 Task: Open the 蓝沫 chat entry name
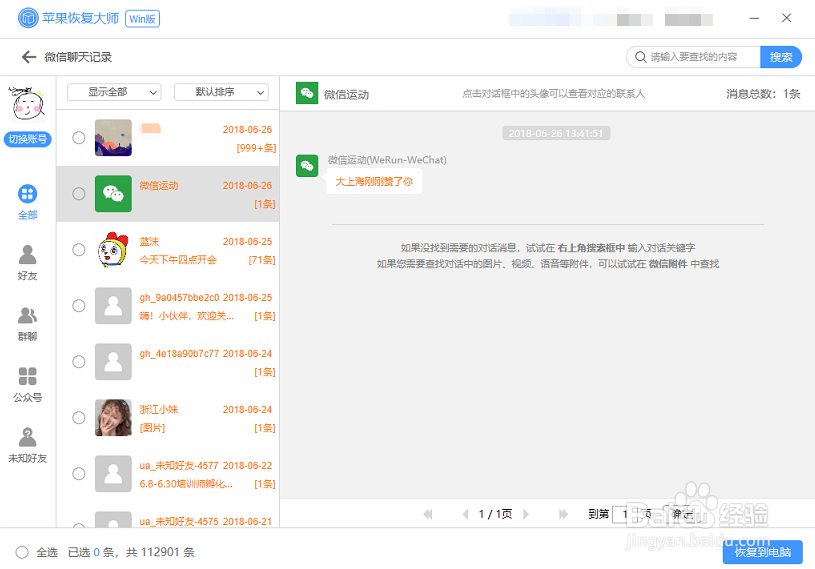(149, 242)
